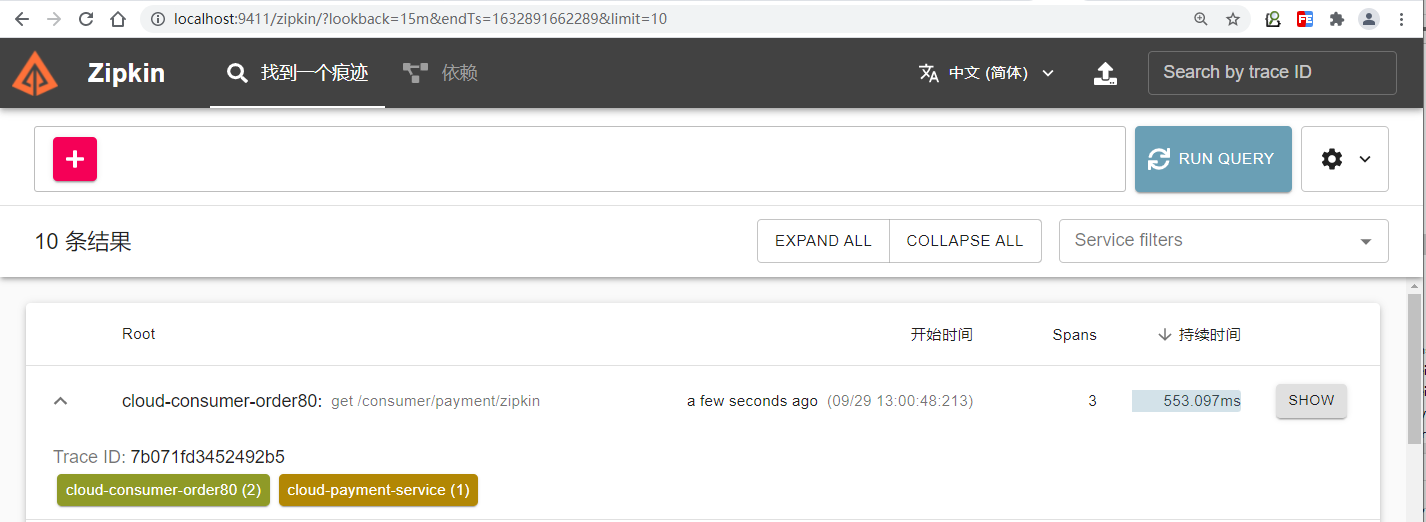Image resolution: width=1426 pixels, height=522 pixels.
Task: Click the cloud-consumer-order80 (2) service tag
Action: coord(163,490)
